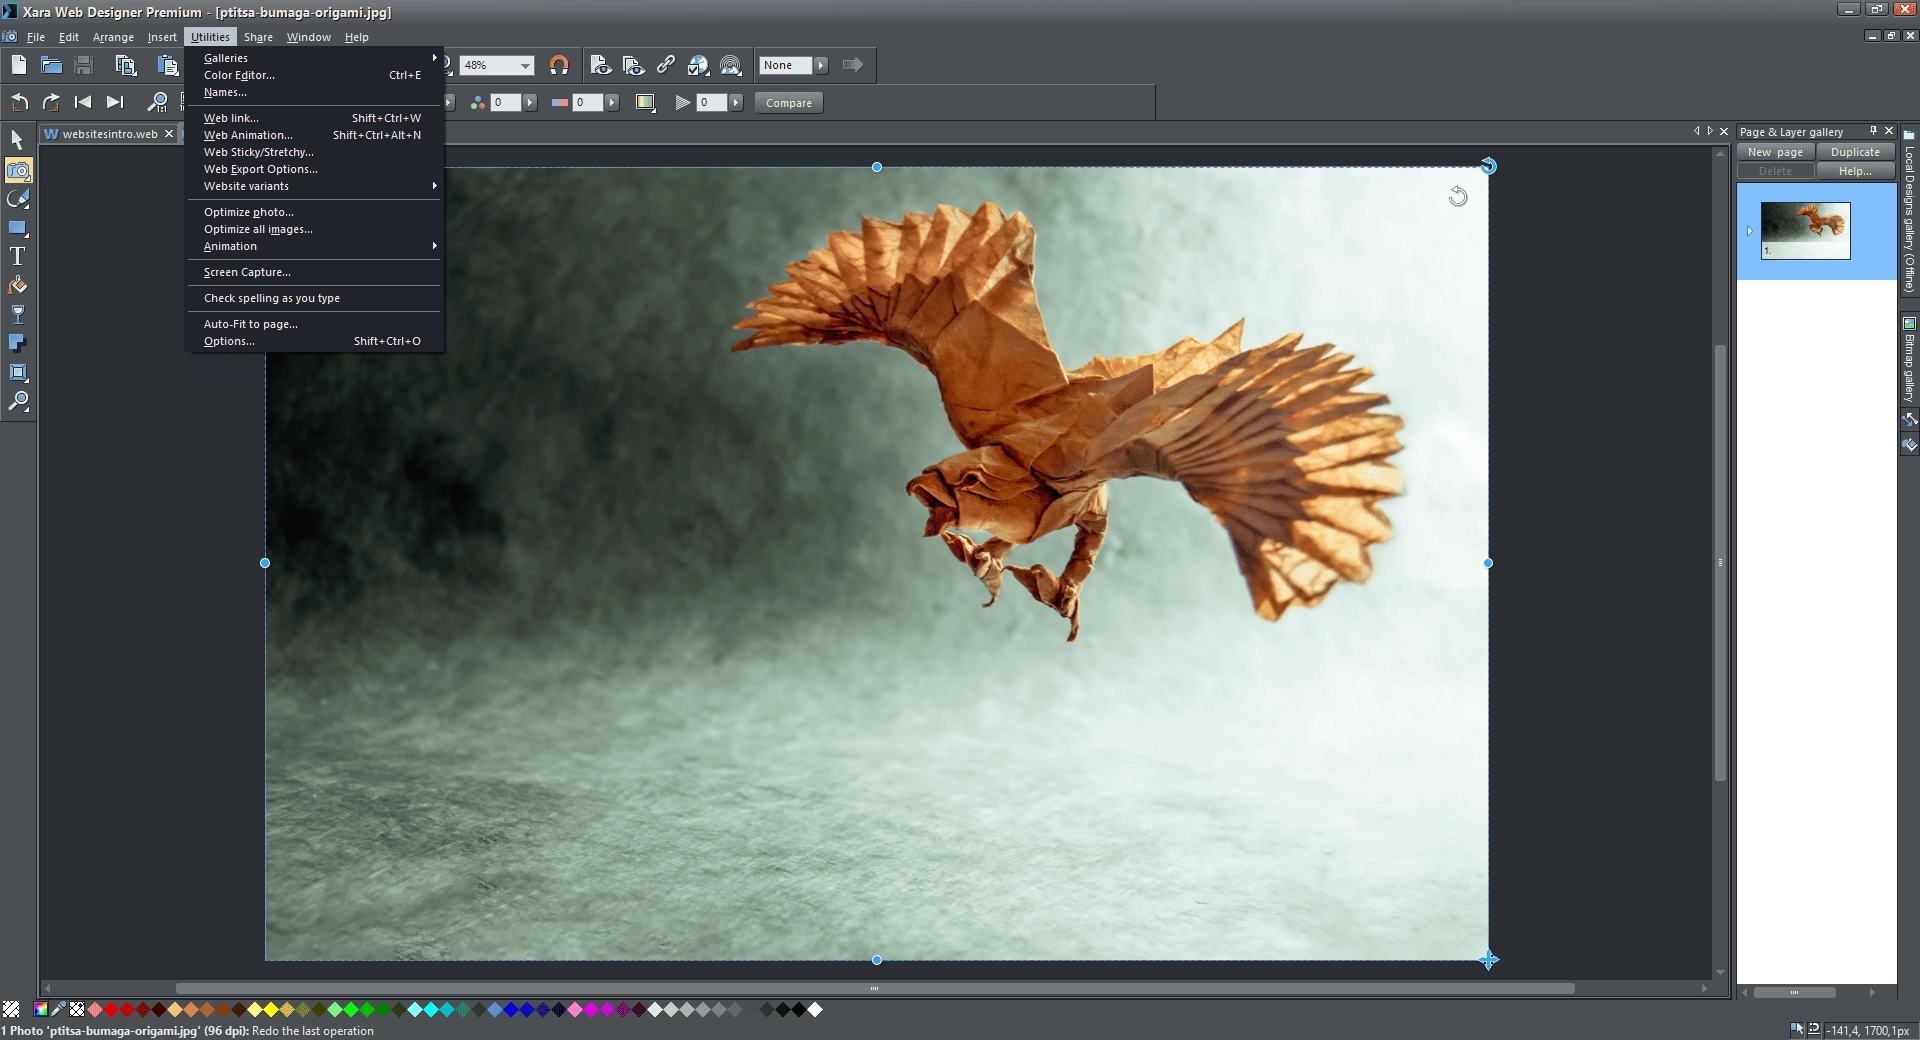Select the Zoom magnifier tool
1920x1040 pixels.
[x=18, y=401]
